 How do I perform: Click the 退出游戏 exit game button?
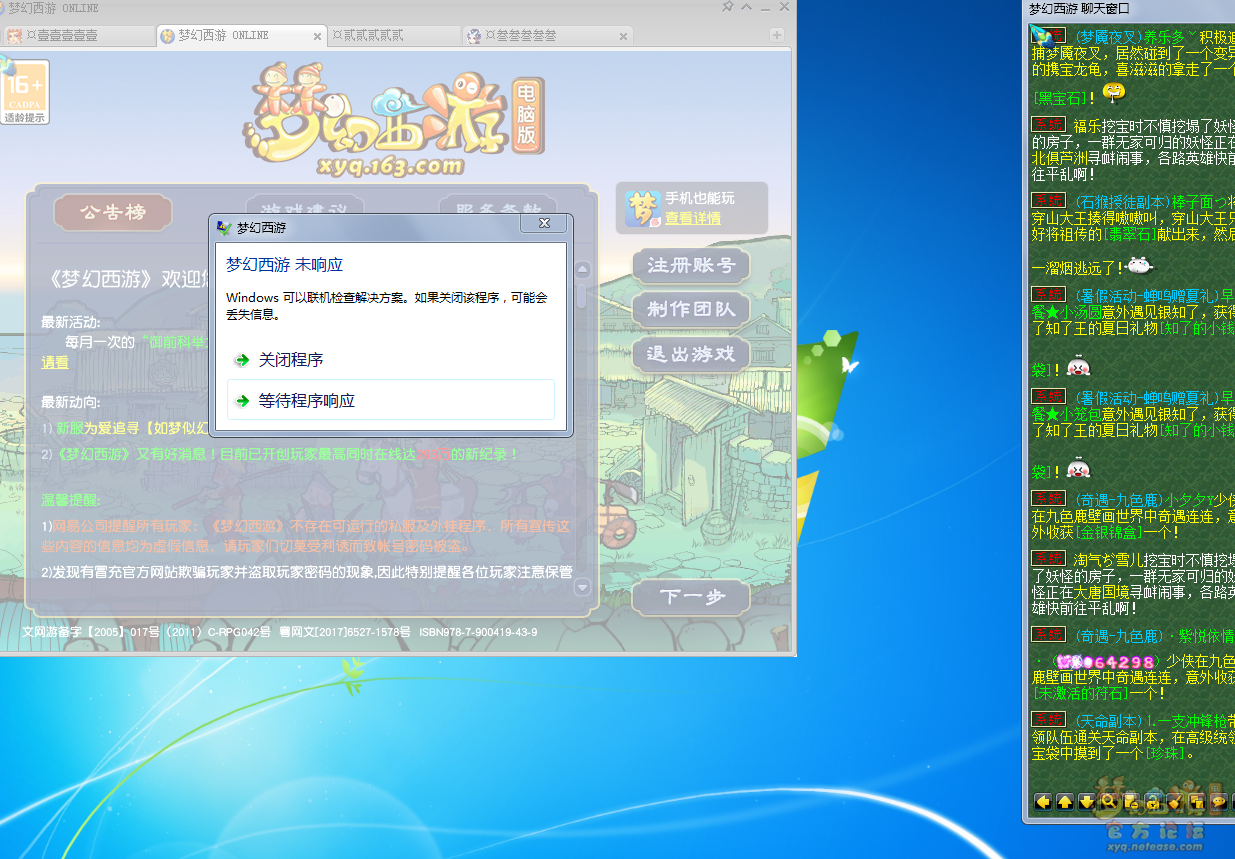pos(691,353)
